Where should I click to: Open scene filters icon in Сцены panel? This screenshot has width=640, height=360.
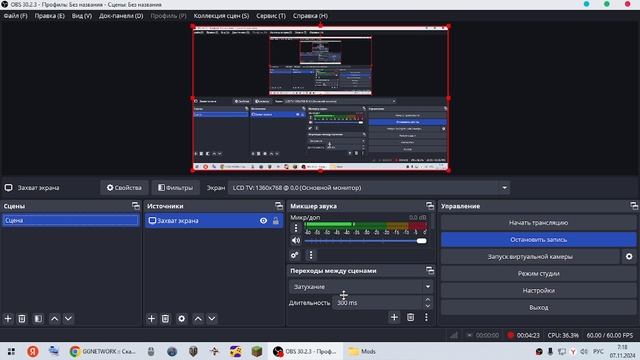tap(38, 318)
